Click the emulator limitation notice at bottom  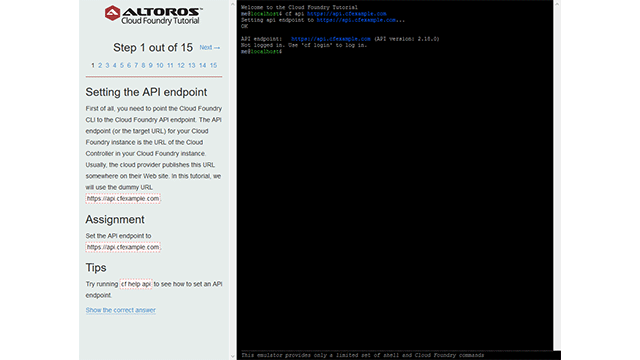362,356
